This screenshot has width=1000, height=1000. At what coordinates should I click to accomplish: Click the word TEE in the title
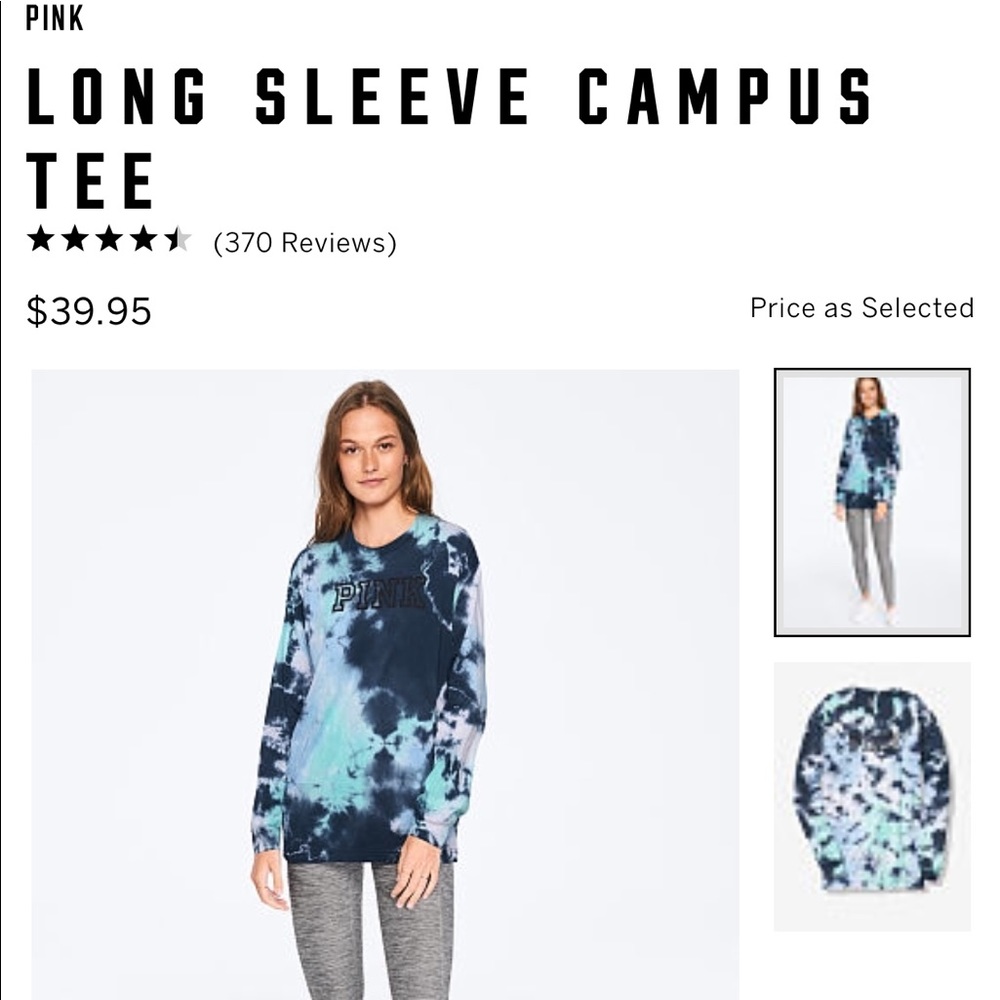coord(90,180)
